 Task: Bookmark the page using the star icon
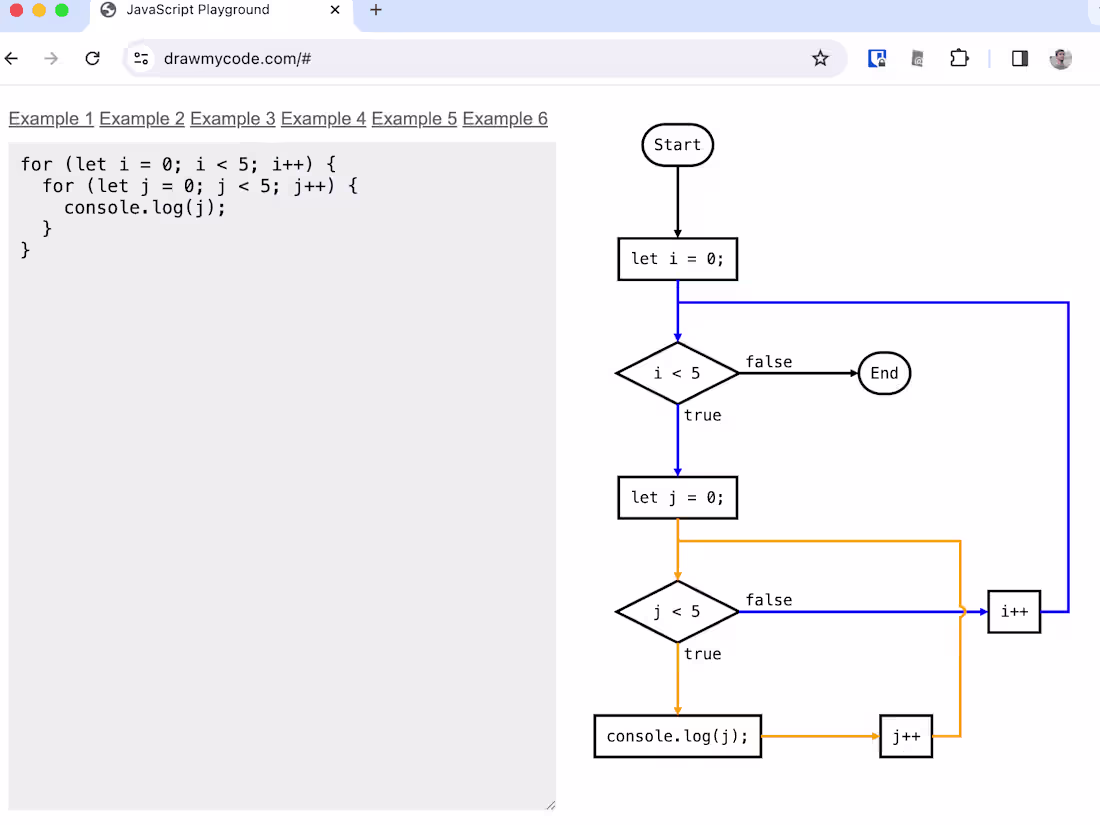click(820, 58)
